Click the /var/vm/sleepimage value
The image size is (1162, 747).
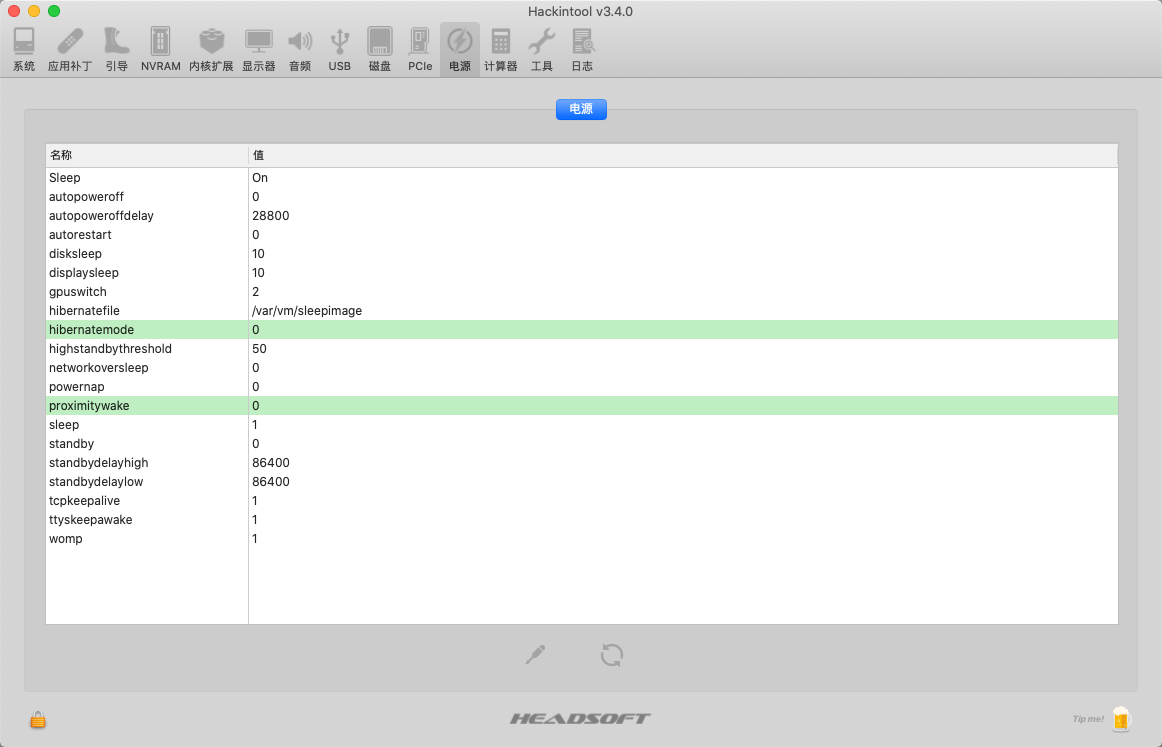(x=307, y=311)
